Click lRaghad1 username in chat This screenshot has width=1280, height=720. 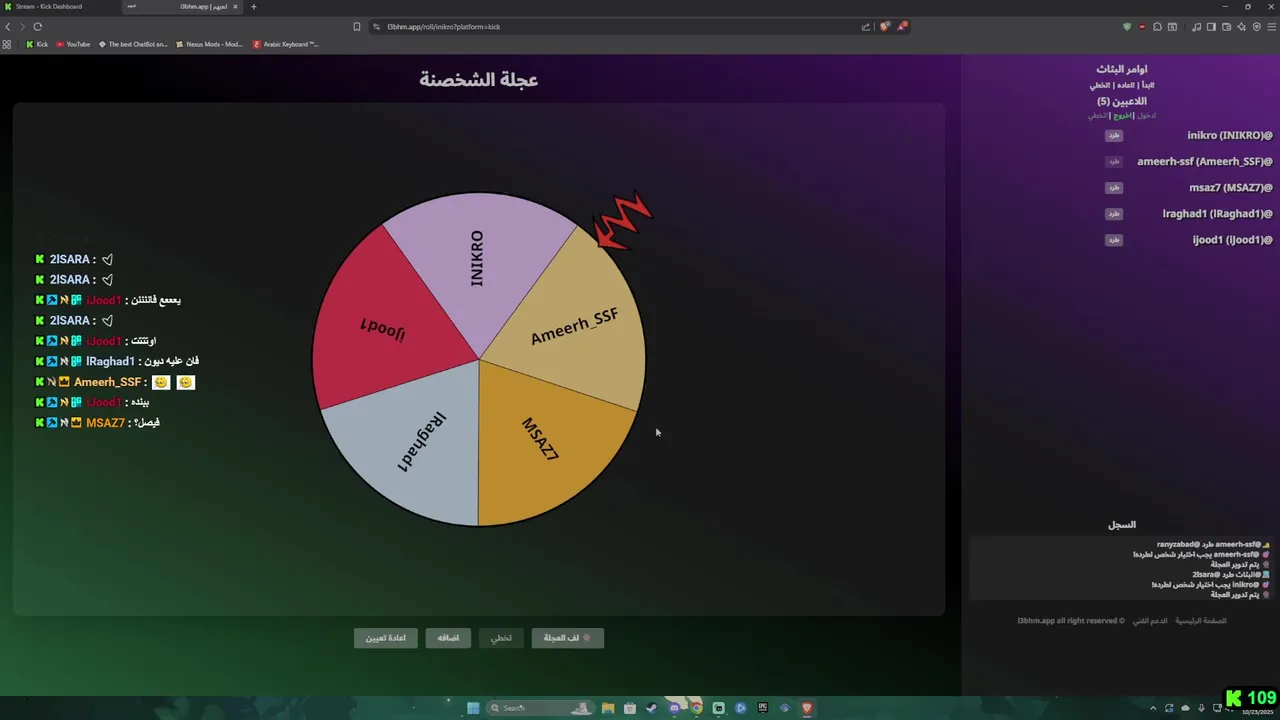pyautogui.click(x=110, y=361)
